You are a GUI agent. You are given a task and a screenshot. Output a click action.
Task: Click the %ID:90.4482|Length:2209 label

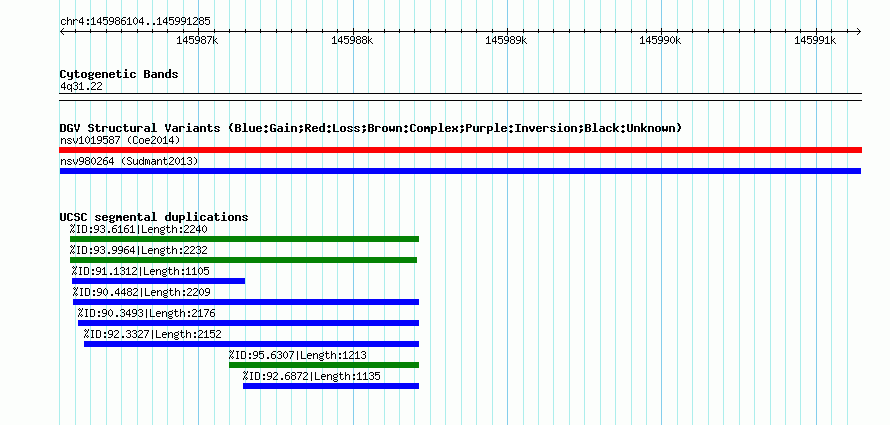pos(142,292)
